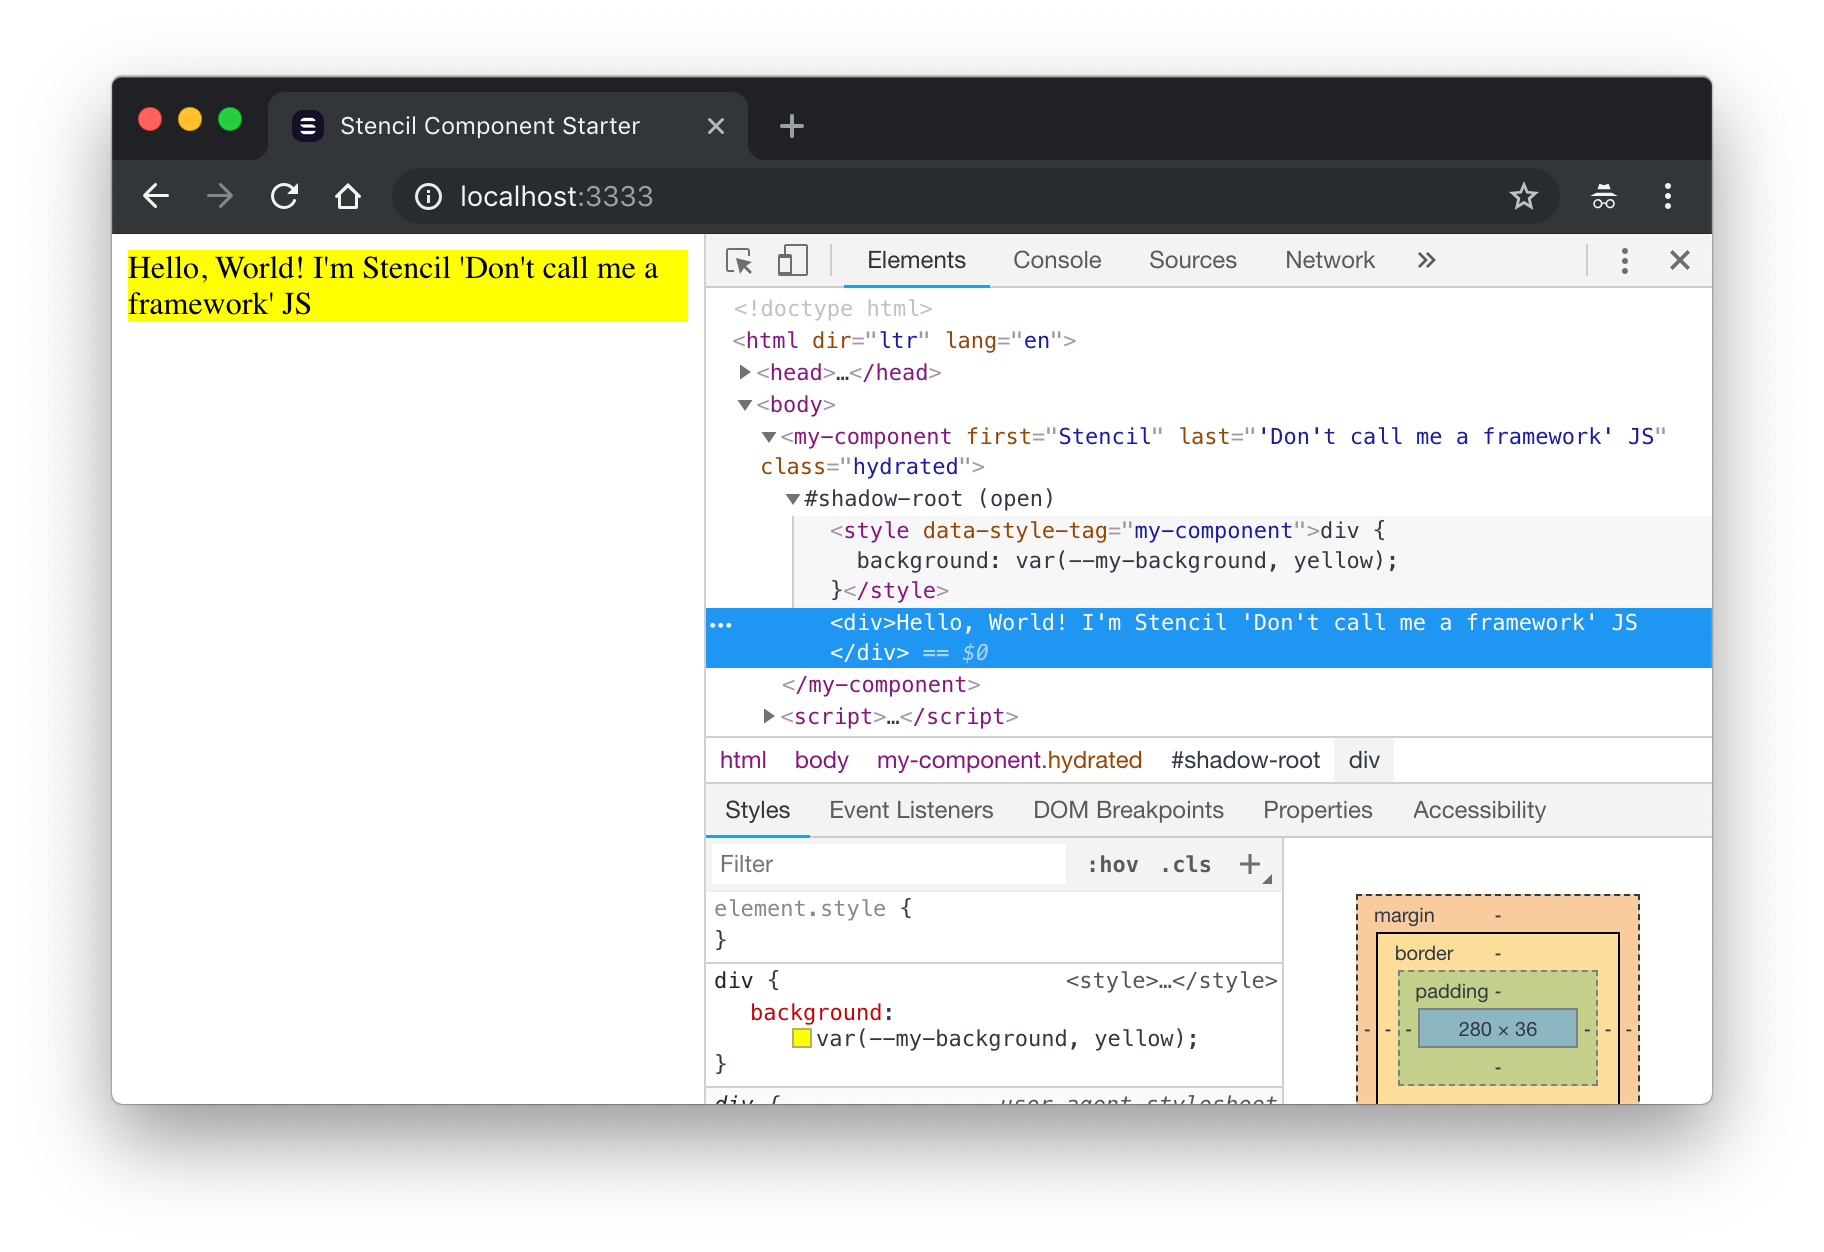Select the Styles tab
Viewport: 1824px width, 1252px height.
757,810
